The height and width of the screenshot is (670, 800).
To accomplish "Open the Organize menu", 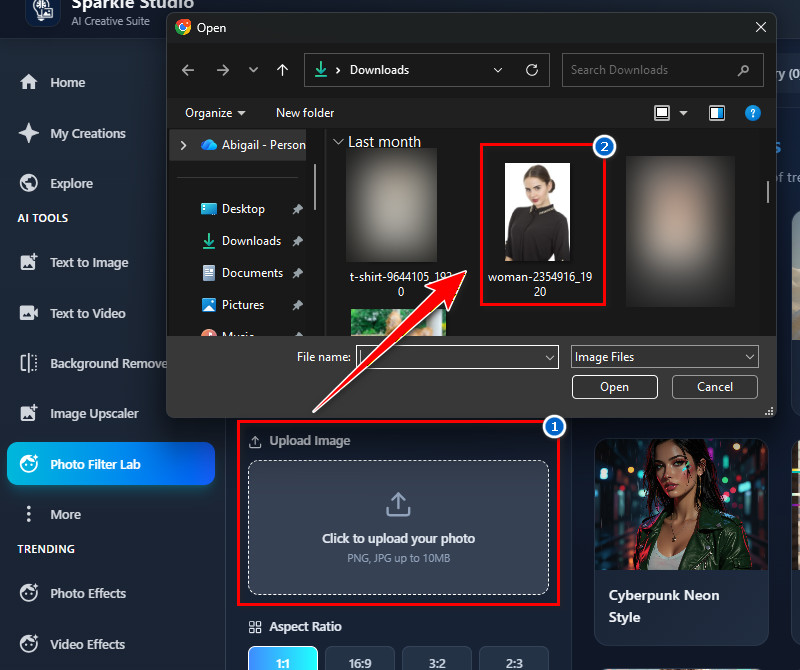I will point(215,113).
